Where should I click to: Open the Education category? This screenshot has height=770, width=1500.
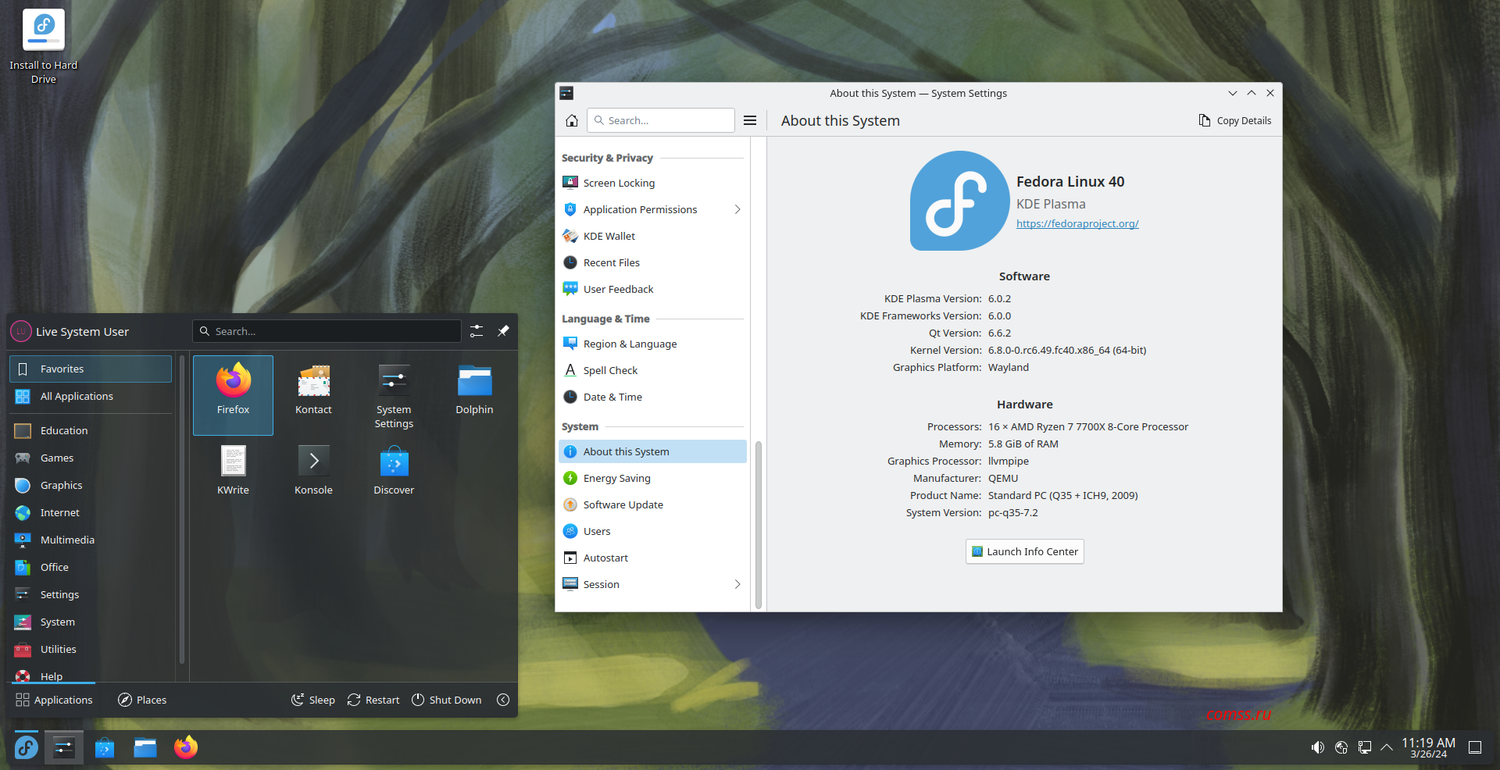coord(91,431)
